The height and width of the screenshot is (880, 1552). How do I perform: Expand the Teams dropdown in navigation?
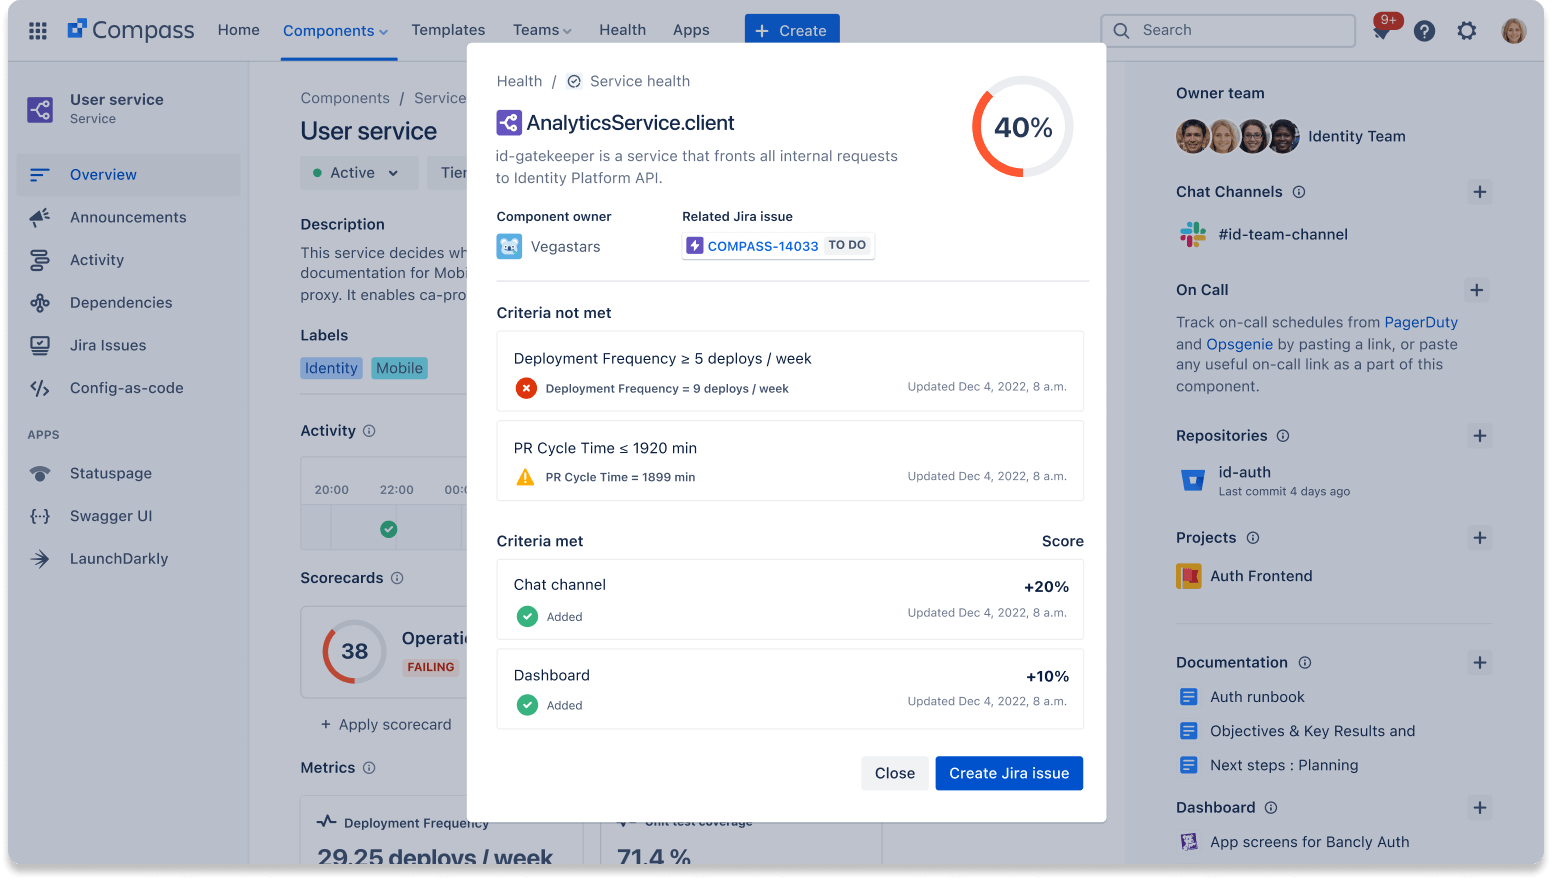click(542, 31)
